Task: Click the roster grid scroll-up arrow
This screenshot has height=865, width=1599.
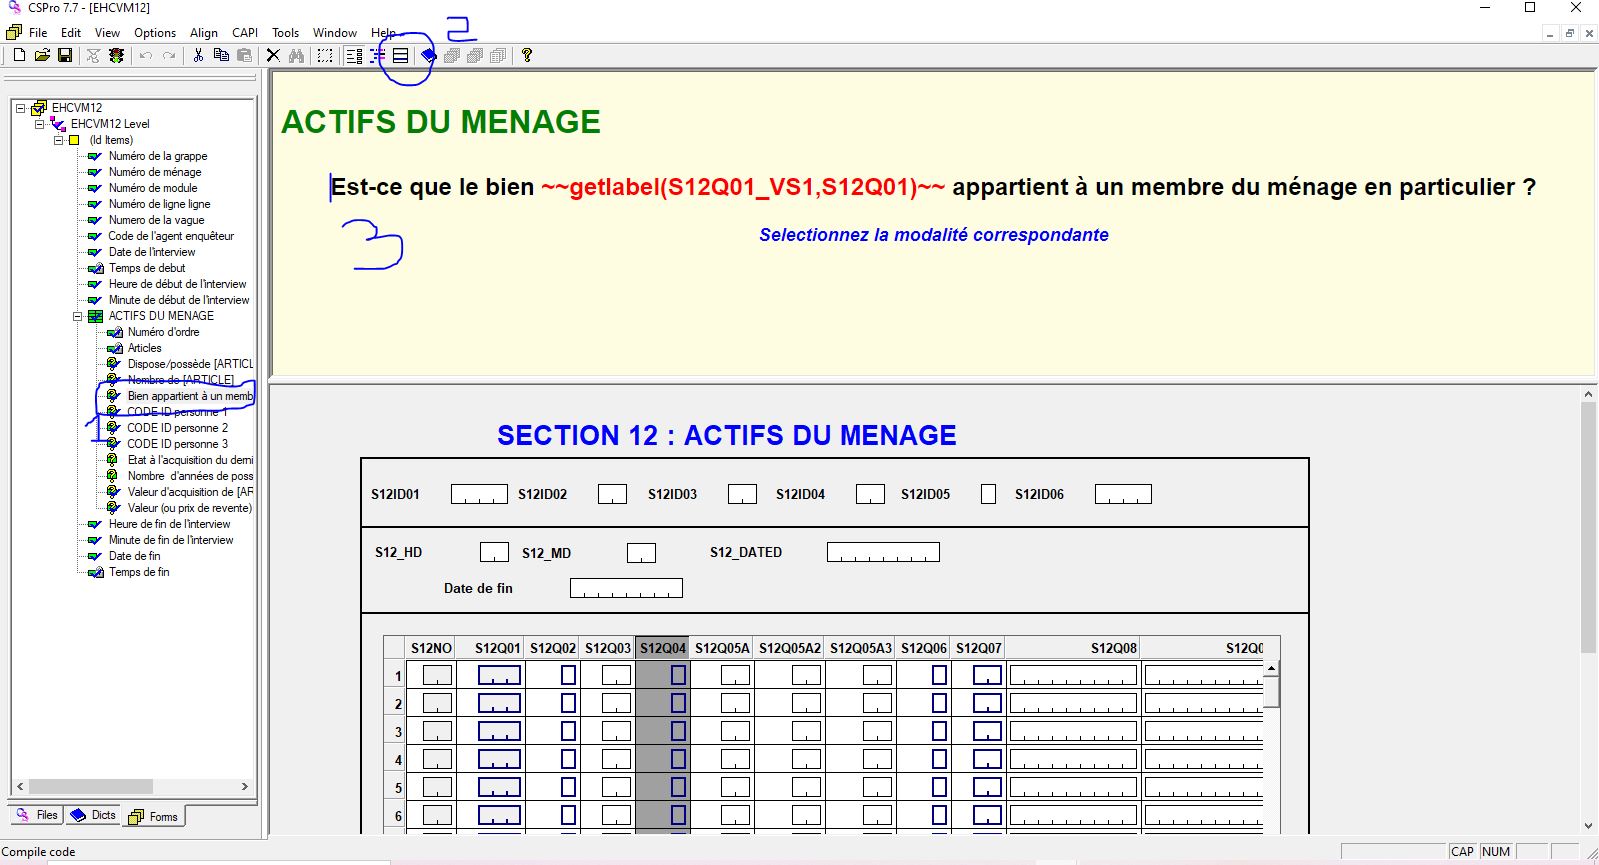Action: pyautogui.click(x=1271, y=668)
